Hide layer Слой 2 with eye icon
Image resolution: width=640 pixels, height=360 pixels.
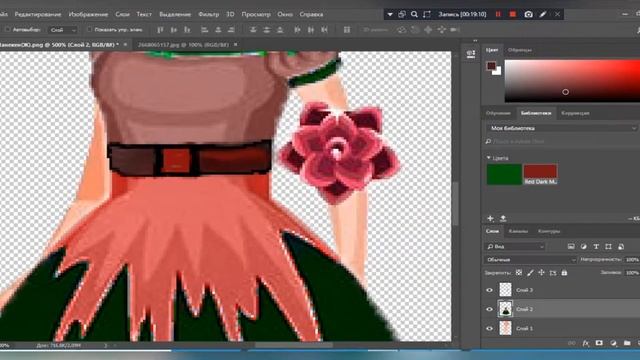[x=489, y=309]
